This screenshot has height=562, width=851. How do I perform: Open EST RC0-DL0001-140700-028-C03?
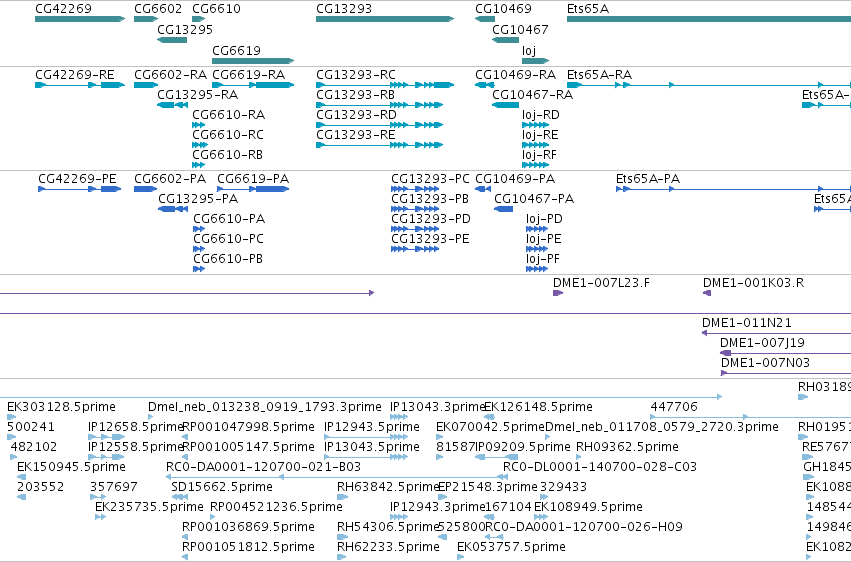505,477
